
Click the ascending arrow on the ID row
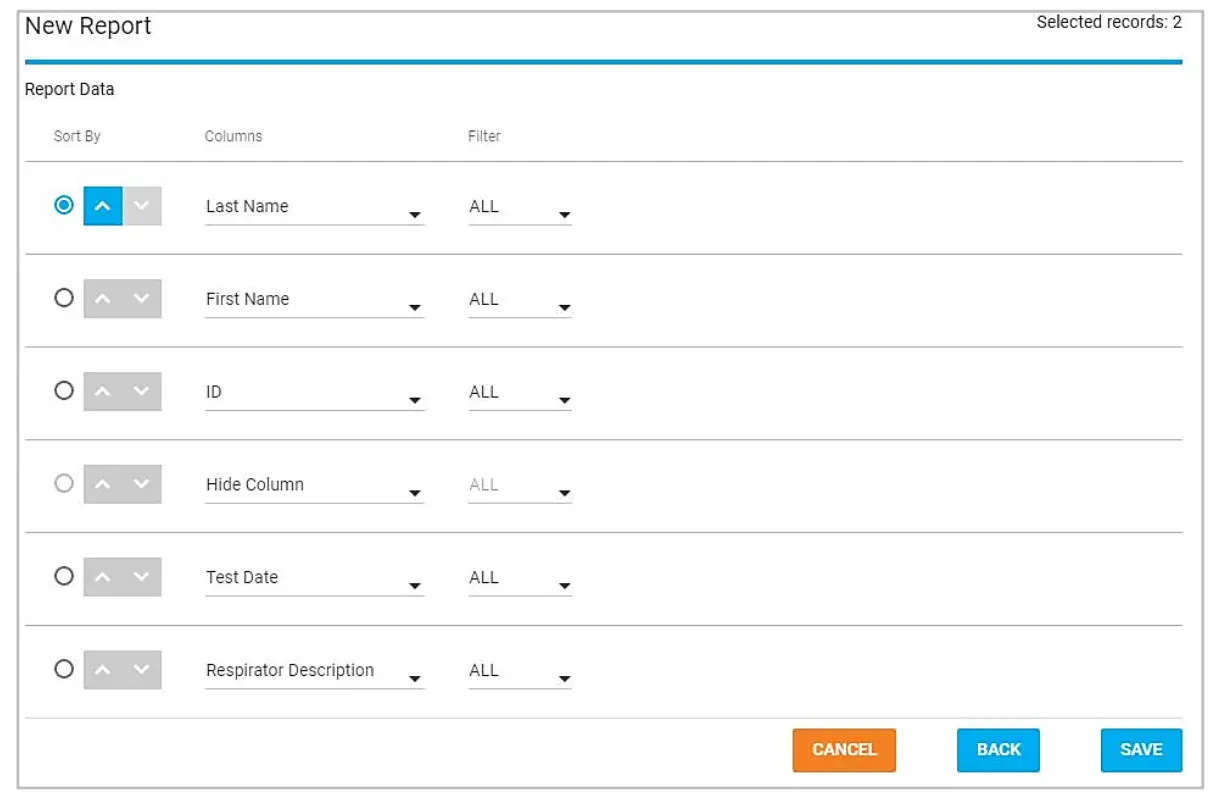click(103, 391)
